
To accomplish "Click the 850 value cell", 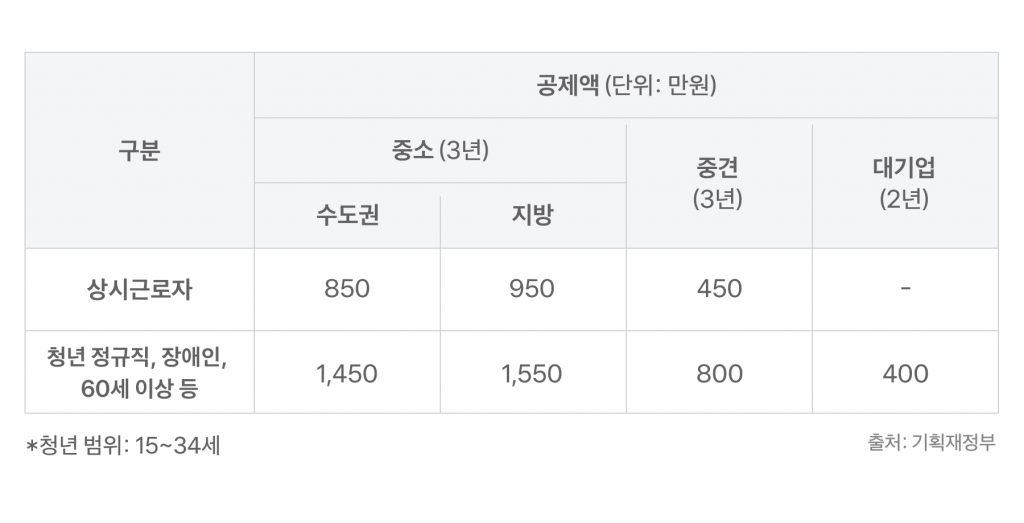I will pyautogui.click(x=347, y=290).
